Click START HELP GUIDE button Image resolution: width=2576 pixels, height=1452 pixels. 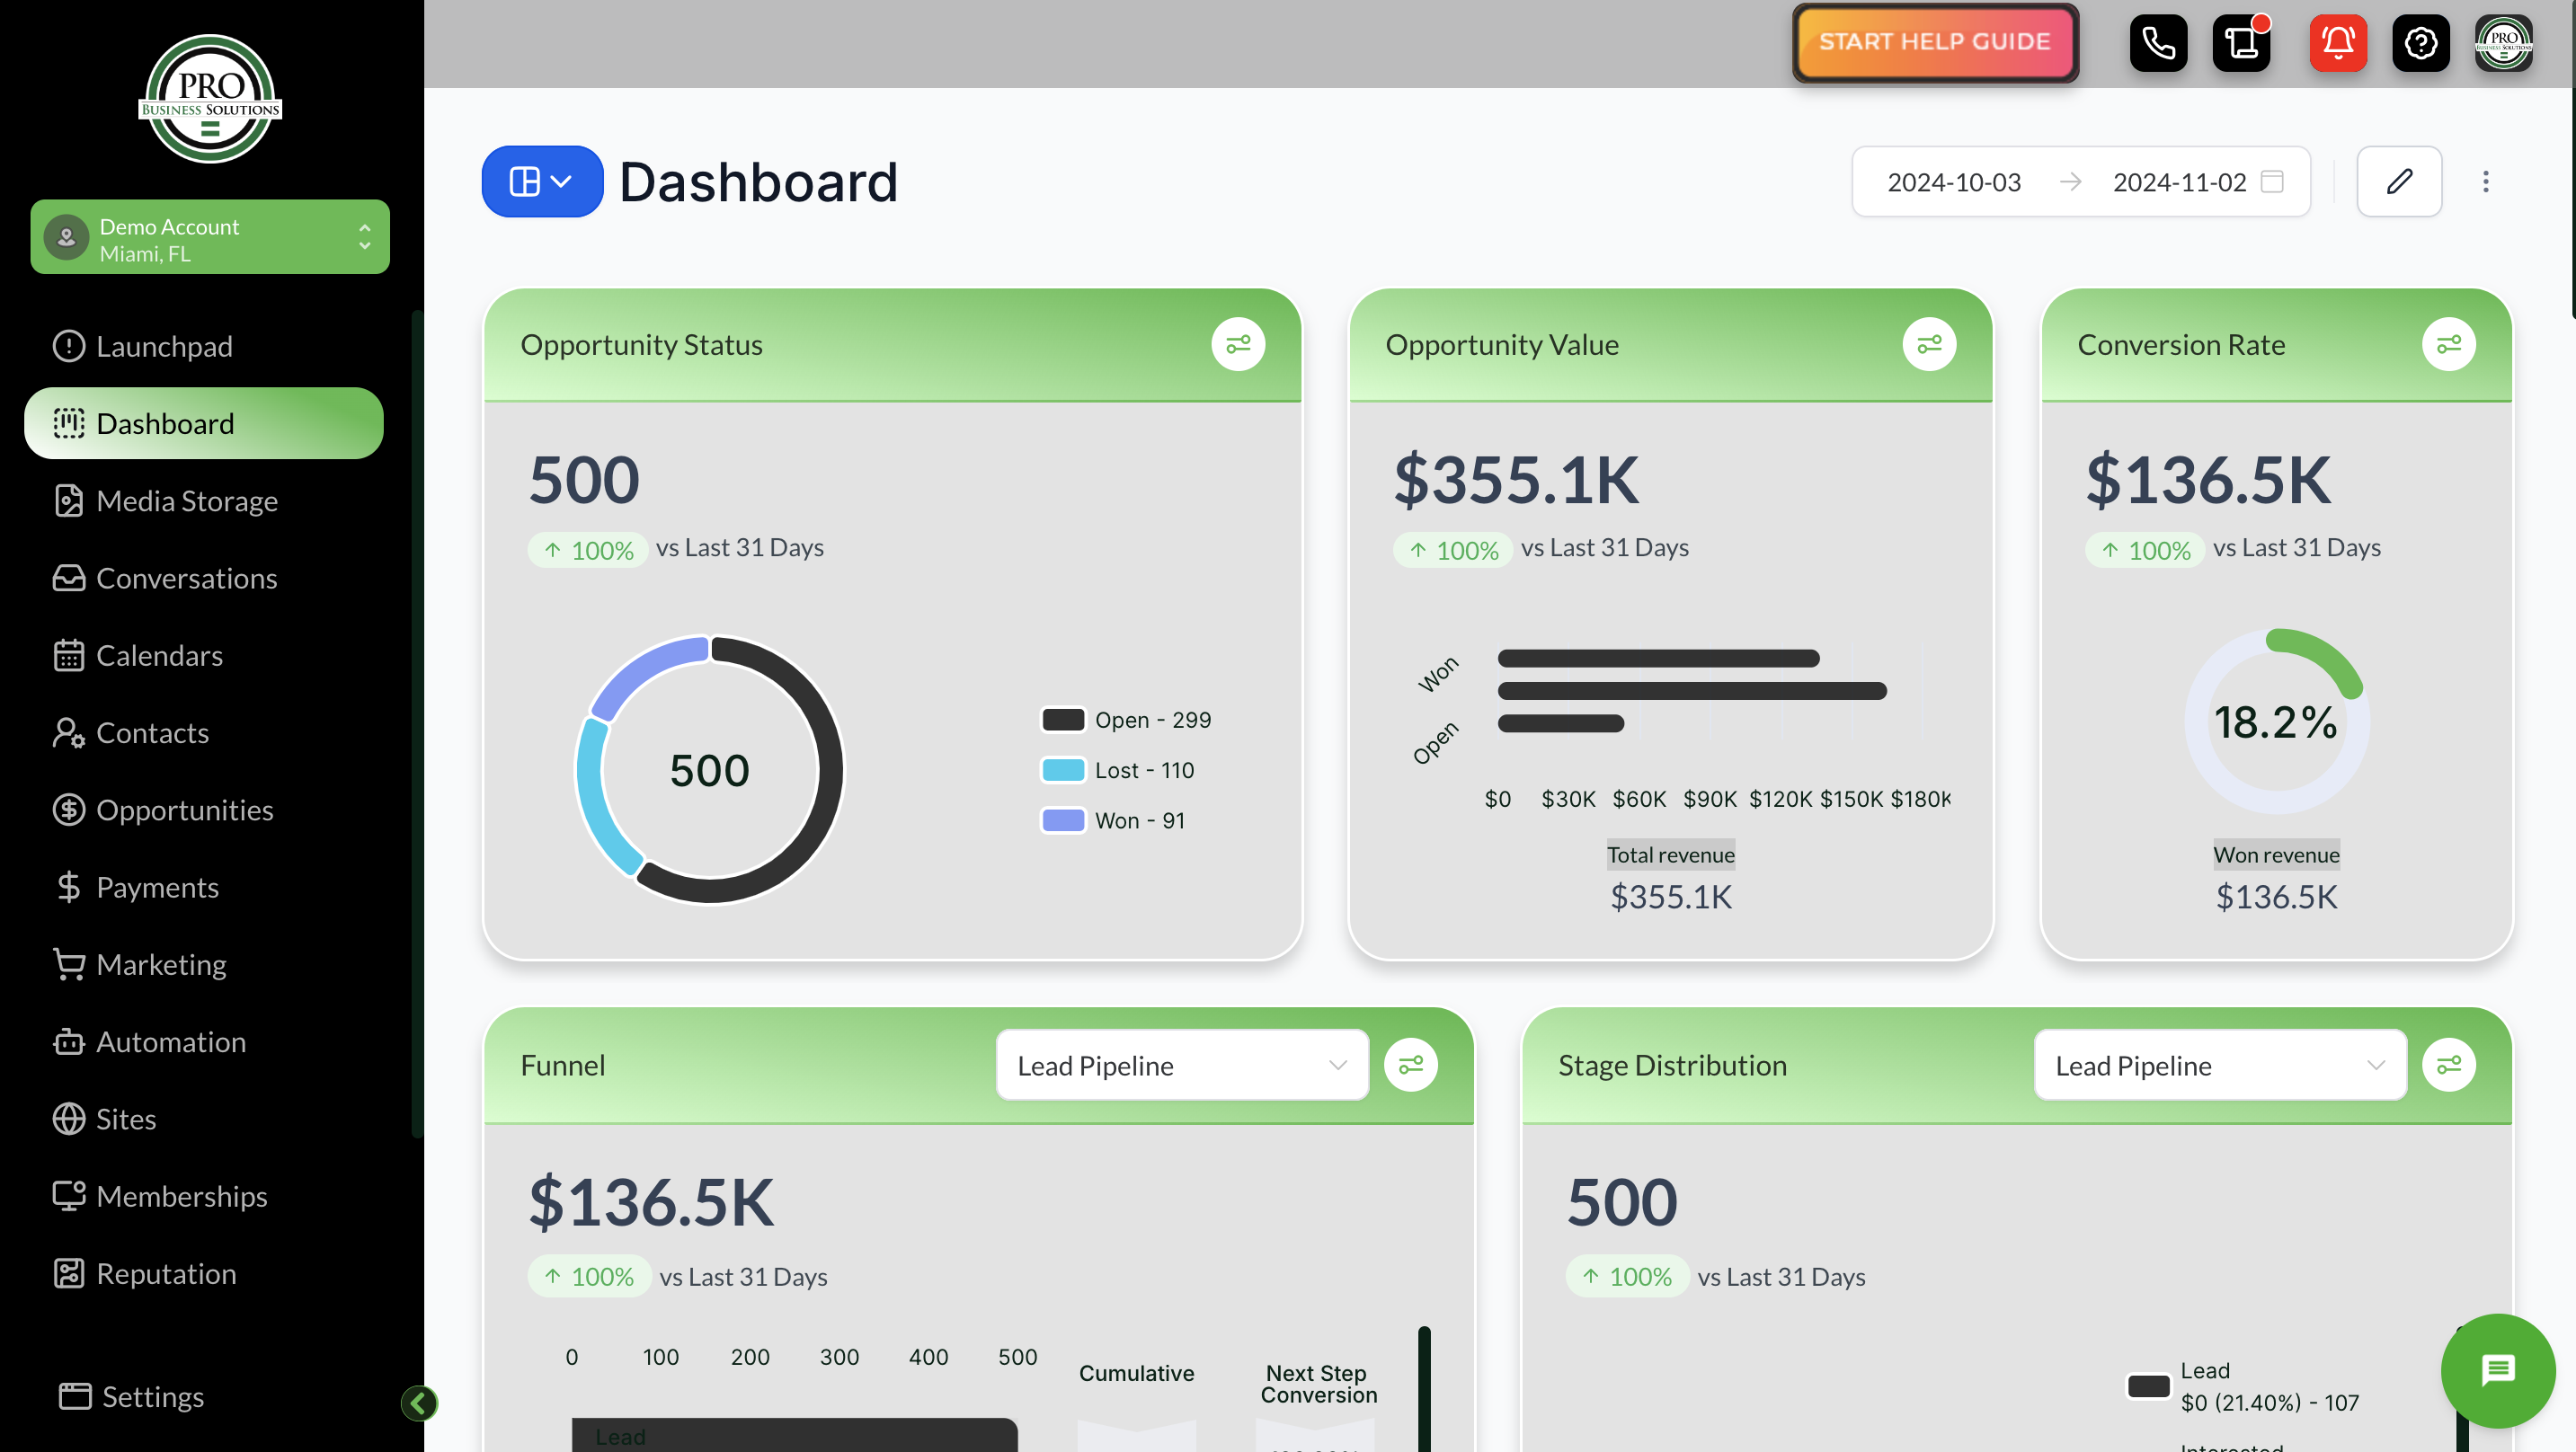(x=1934, y=42)
